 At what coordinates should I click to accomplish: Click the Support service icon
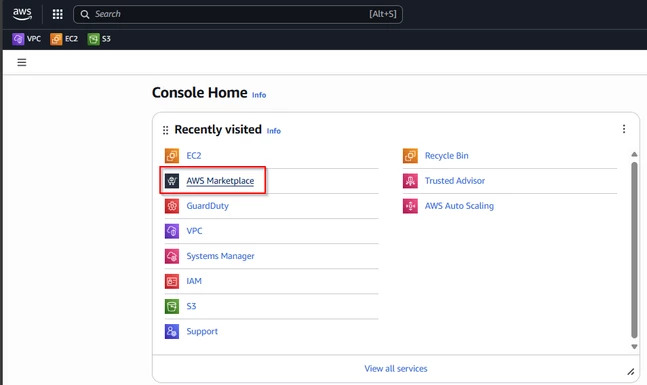click(x=172, y=331)
